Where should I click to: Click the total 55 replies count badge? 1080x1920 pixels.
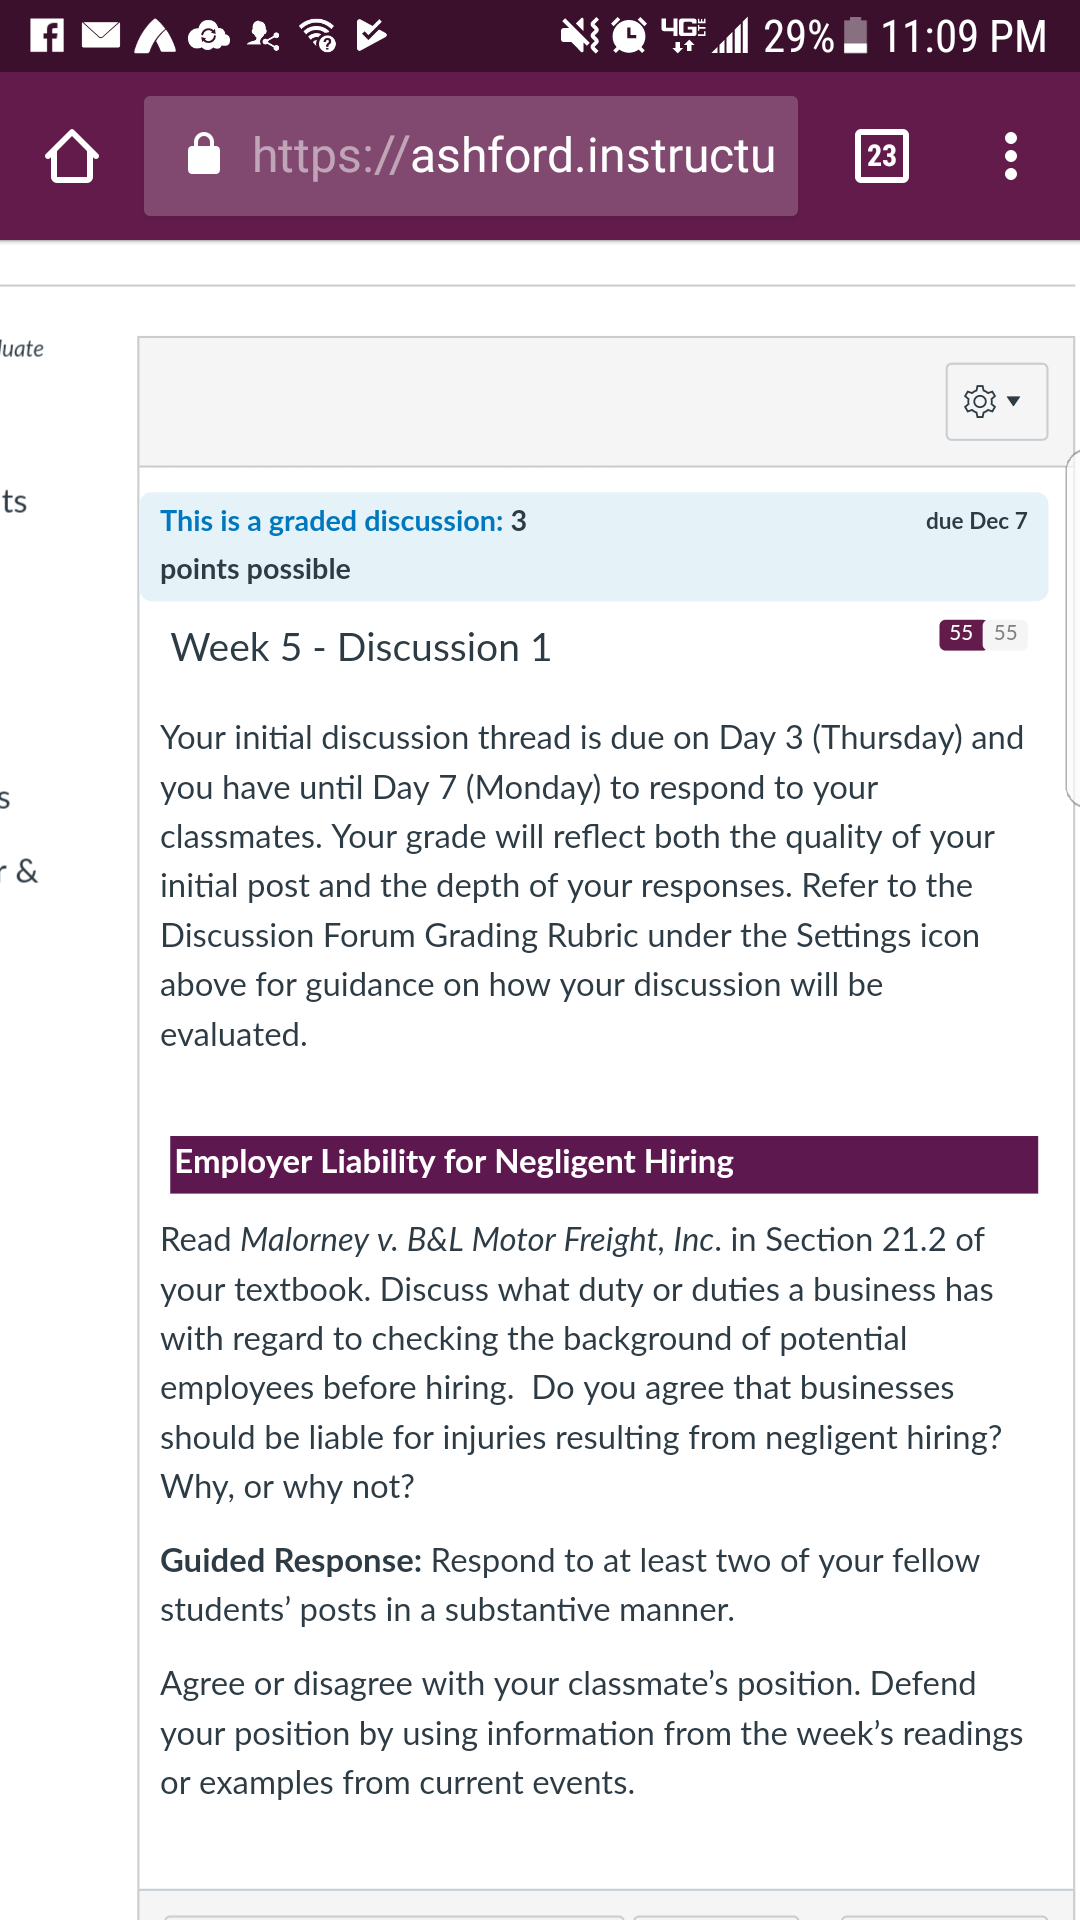click(x=1006, y=634)
